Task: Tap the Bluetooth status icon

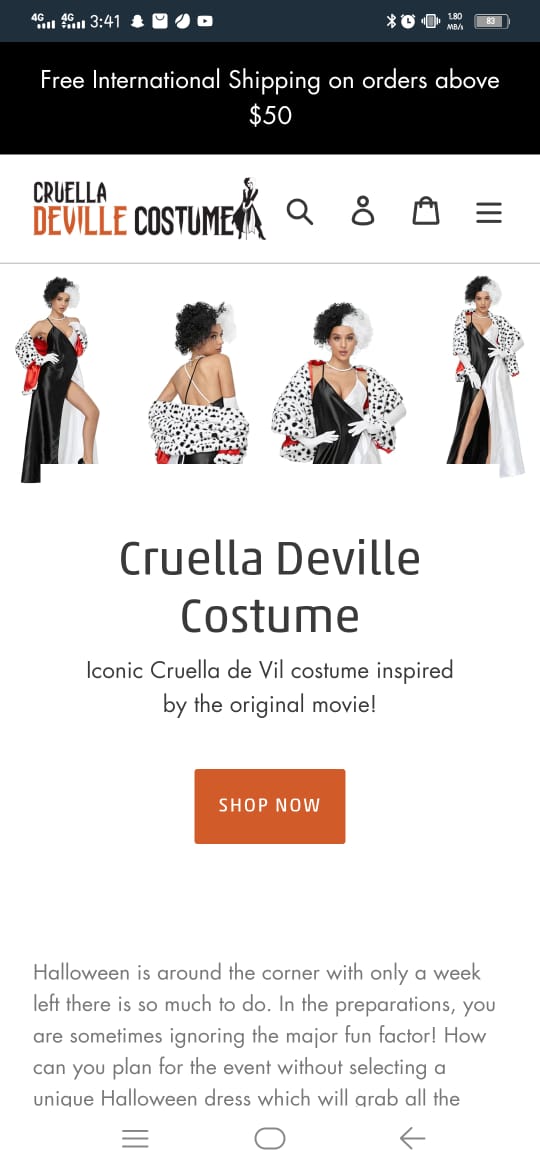Action: point(391,22)
